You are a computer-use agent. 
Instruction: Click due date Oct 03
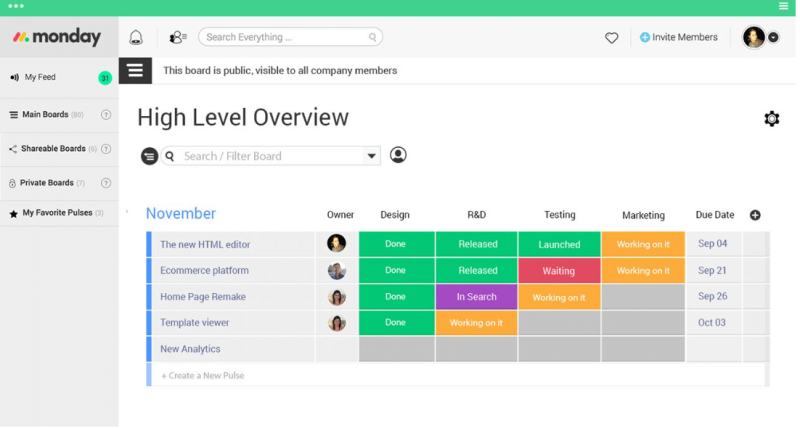(712, 322)
